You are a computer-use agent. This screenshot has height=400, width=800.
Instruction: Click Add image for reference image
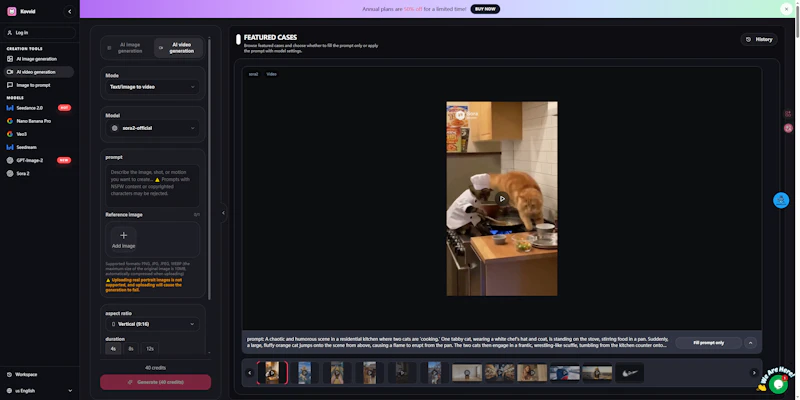pyautogui.click(x=123, y=239)
